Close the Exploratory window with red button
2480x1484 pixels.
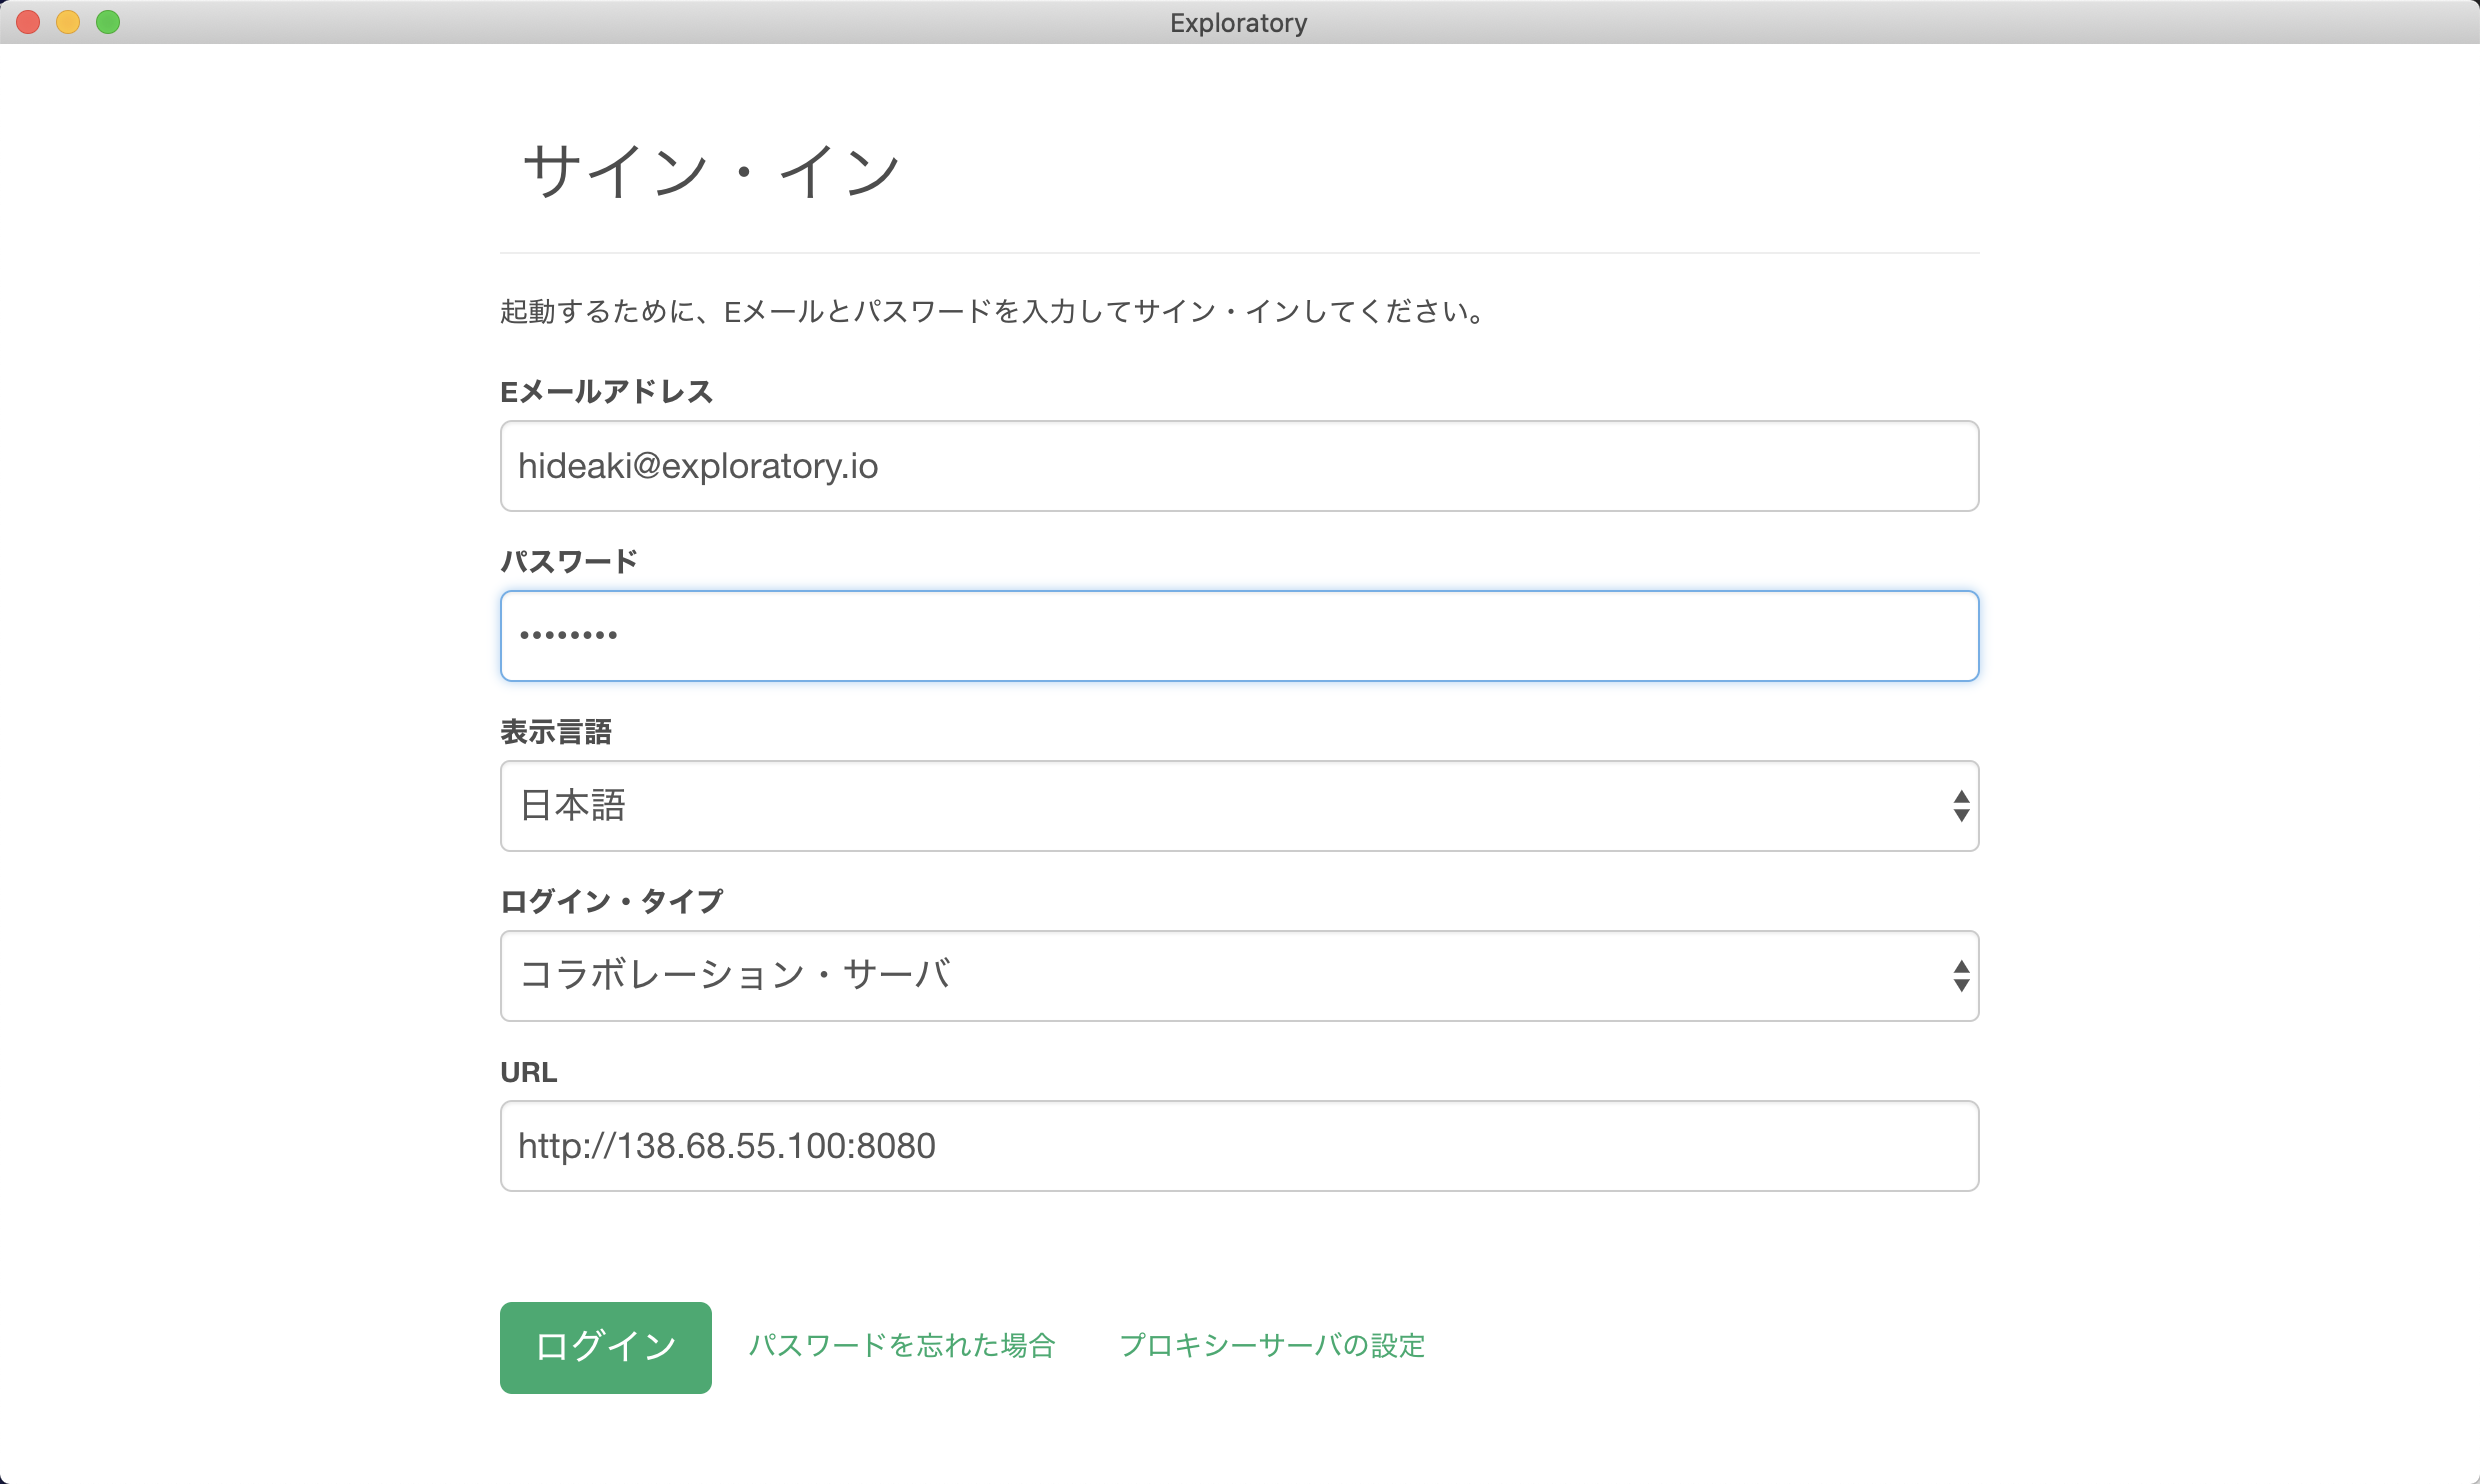[28, 22]
